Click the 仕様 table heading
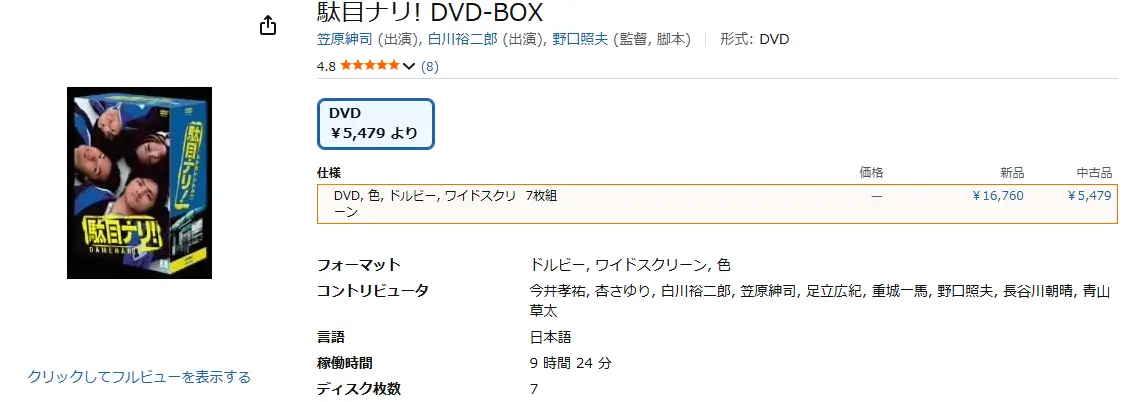The width and height of the screenshot is (1129, 402). tap(329, 172)
